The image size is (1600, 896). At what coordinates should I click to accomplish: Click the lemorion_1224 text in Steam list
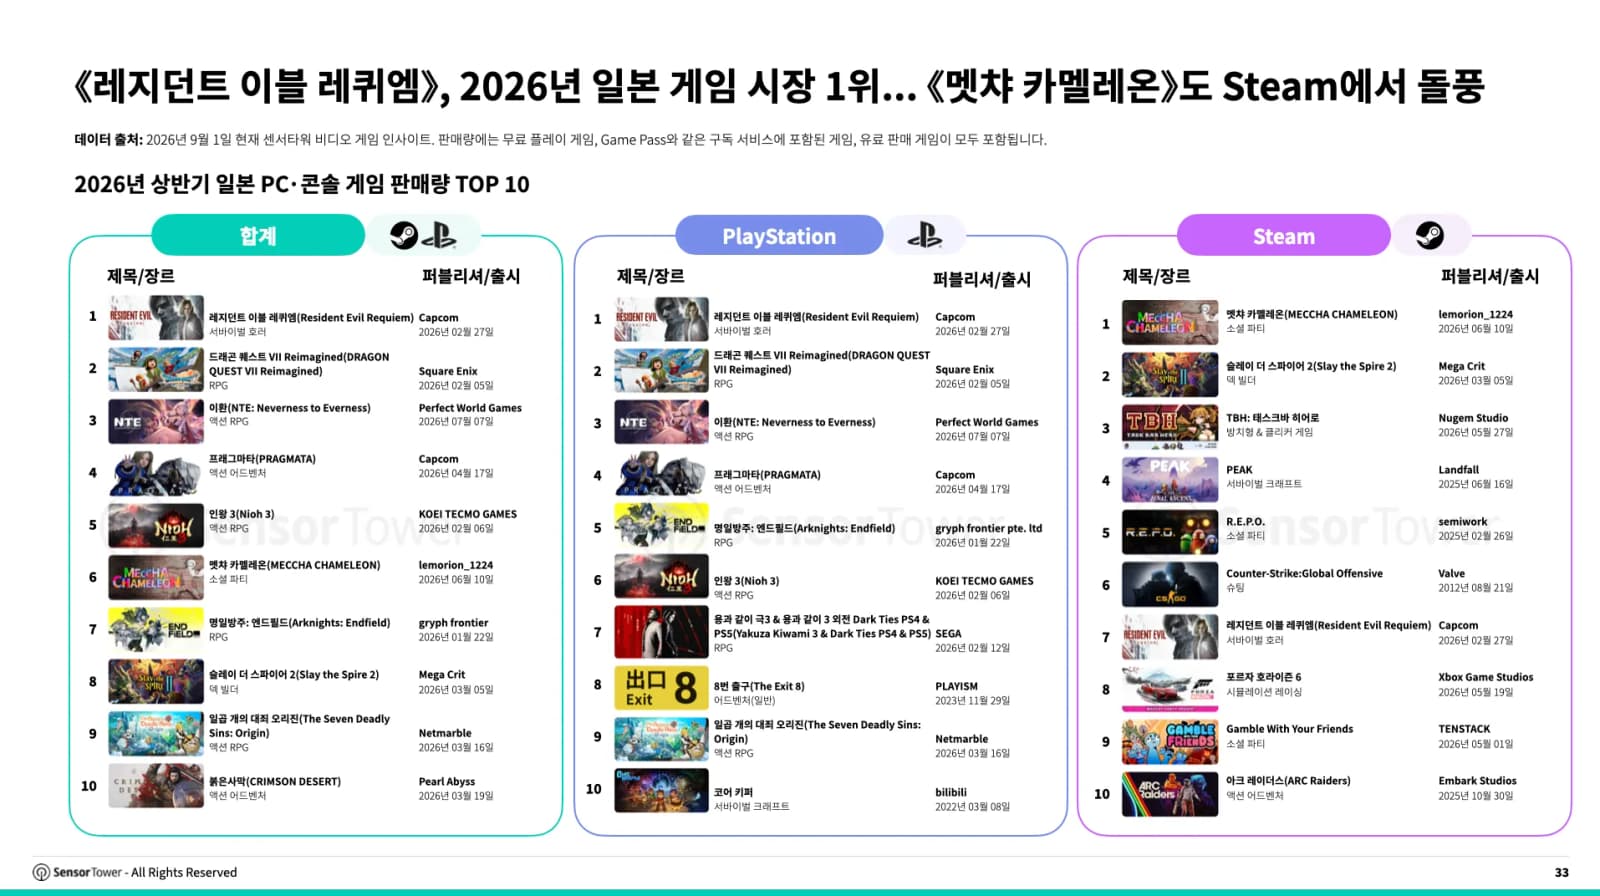1475,314
